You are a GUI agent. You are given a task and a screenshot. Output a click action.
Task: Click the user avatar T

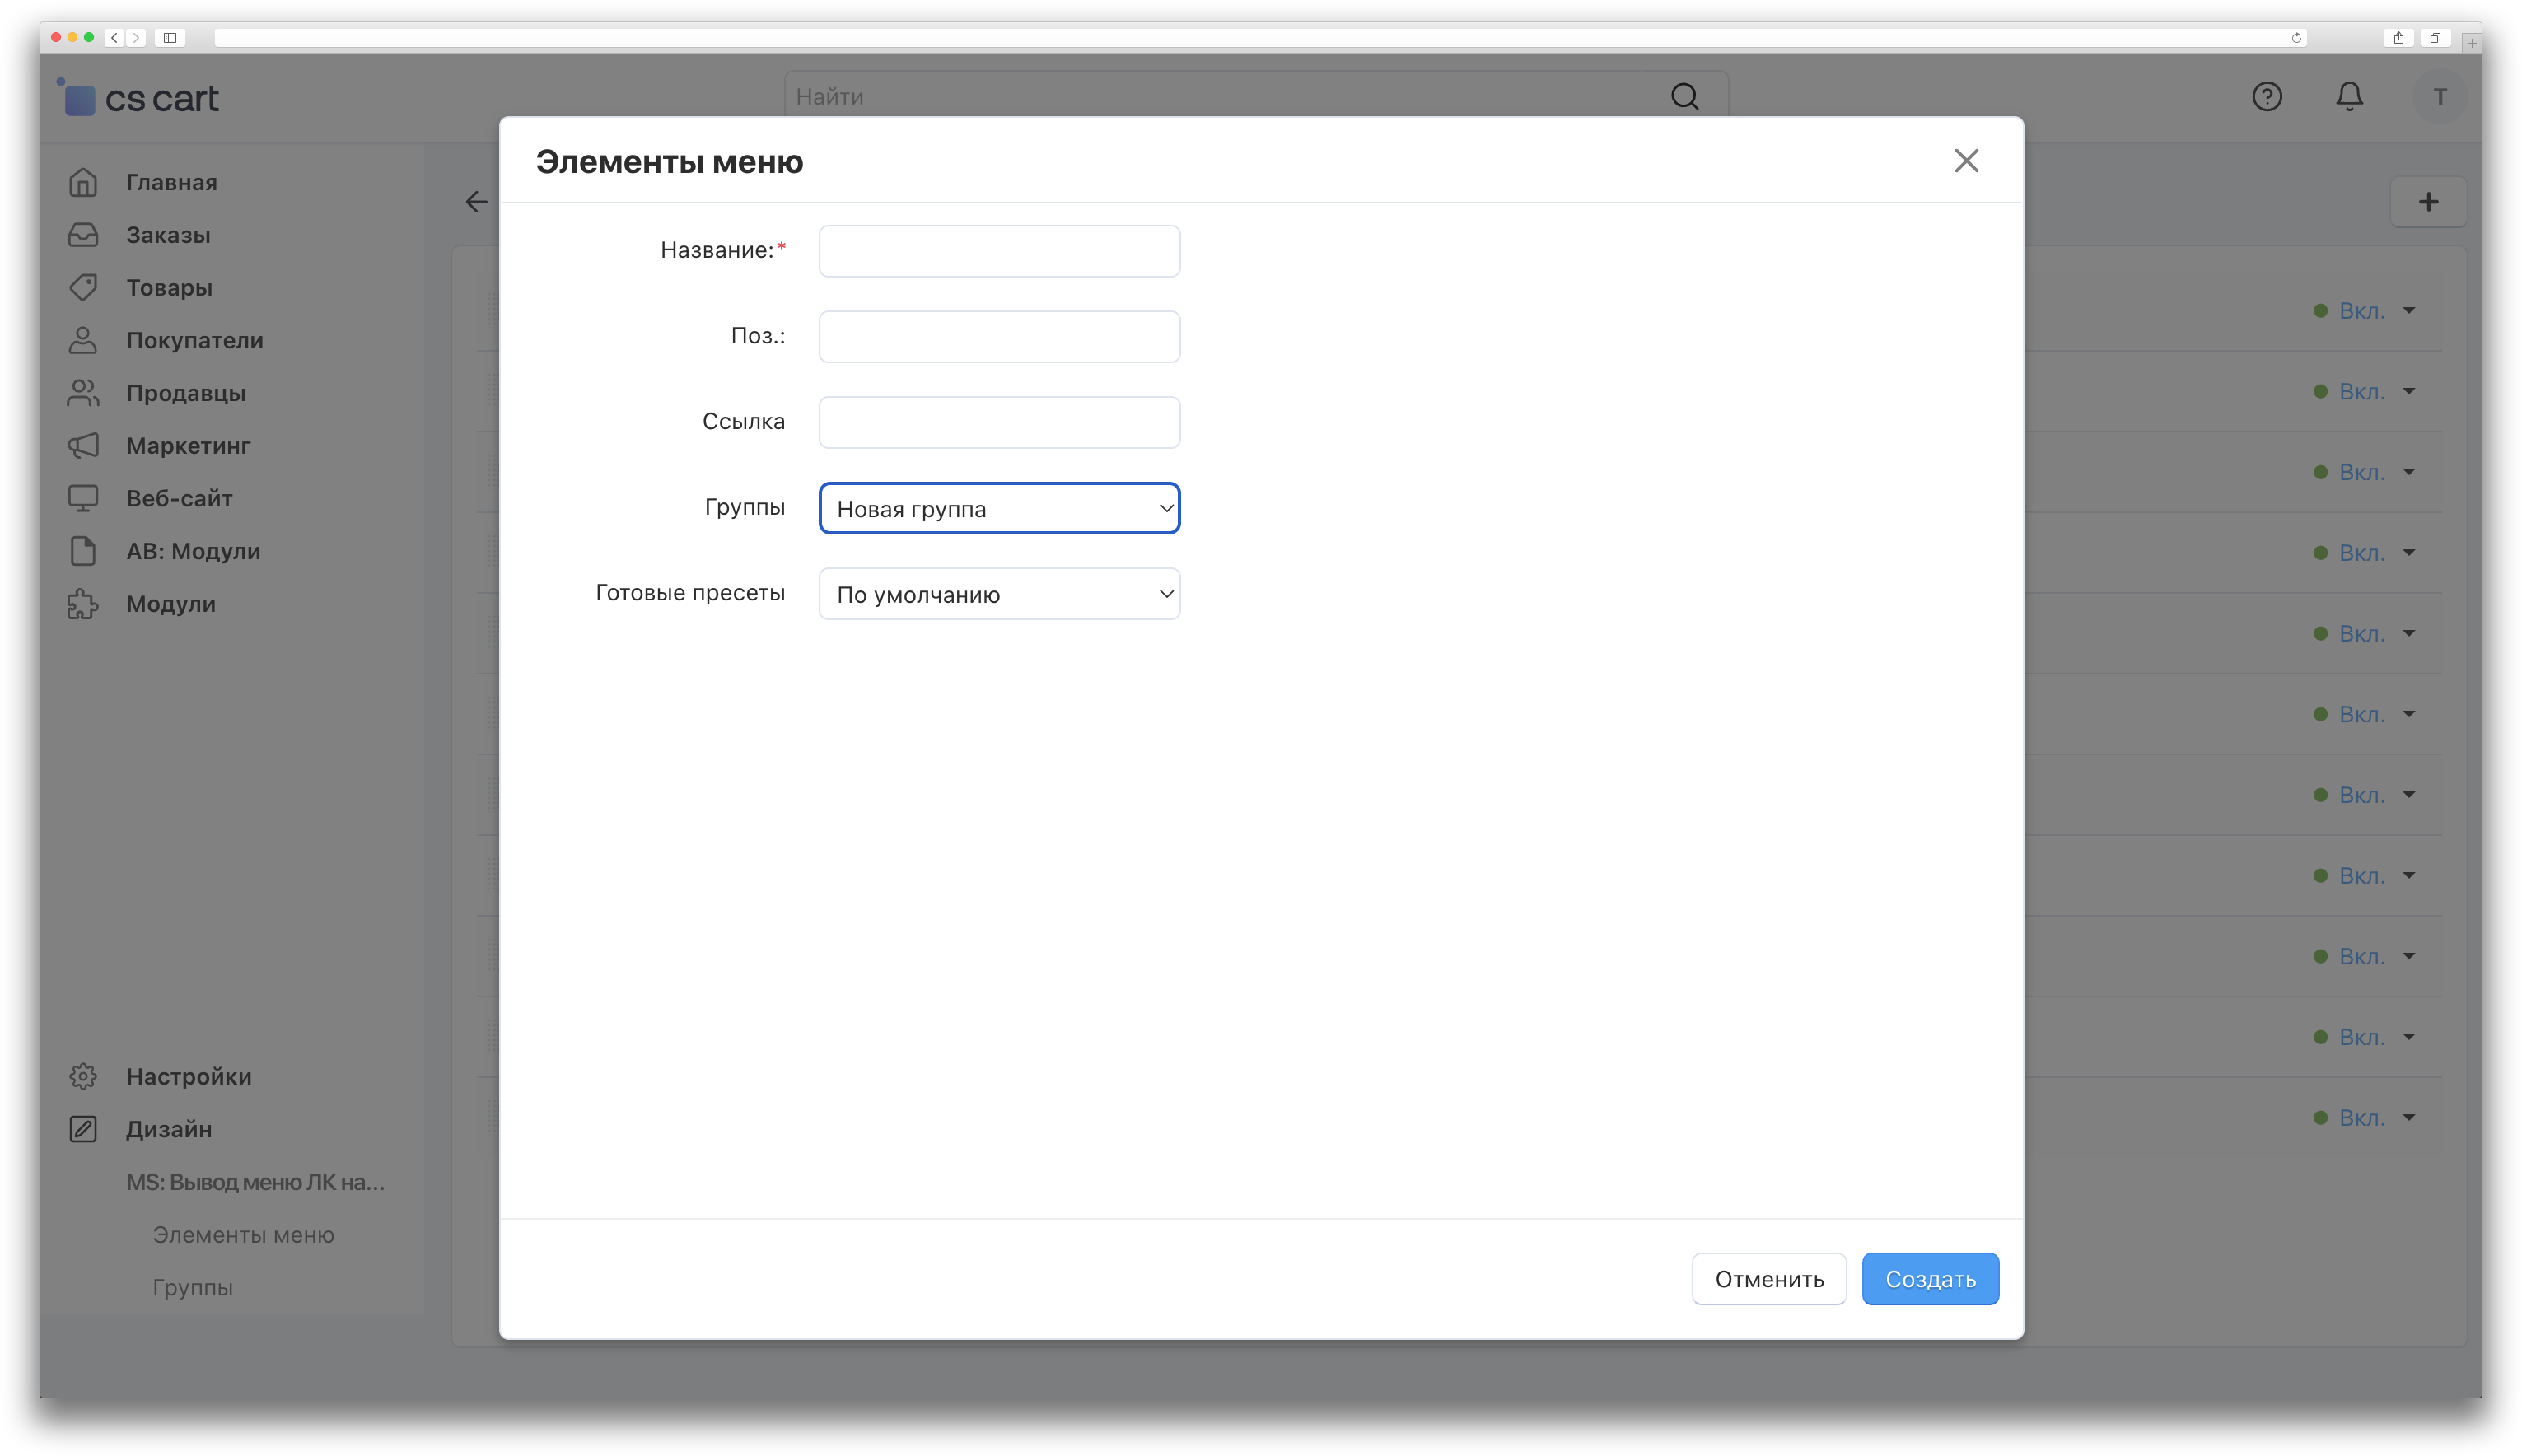coord(2440,97)
